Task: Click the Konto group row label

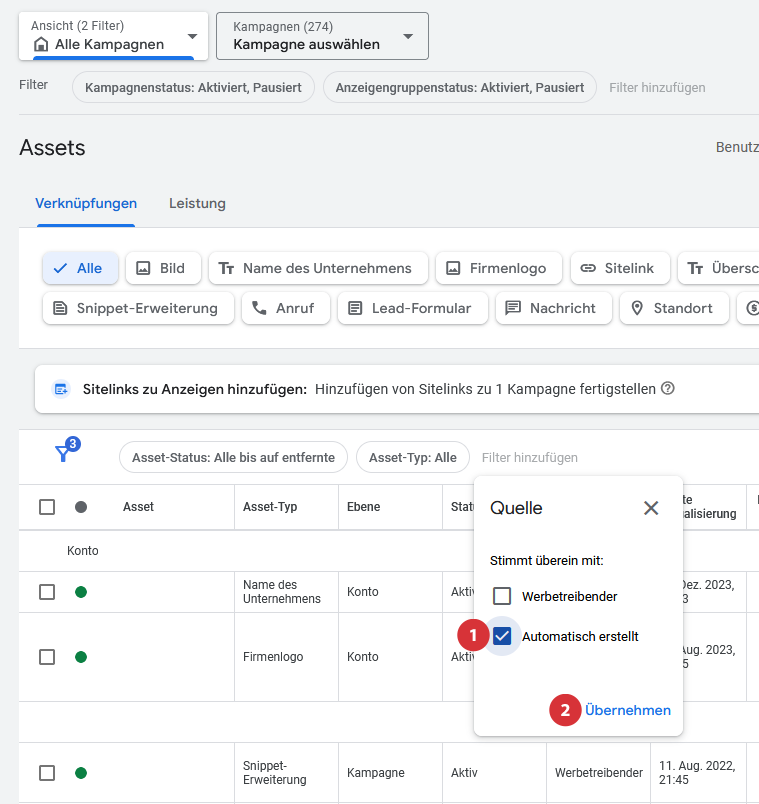Action: (x=83, y=551)
